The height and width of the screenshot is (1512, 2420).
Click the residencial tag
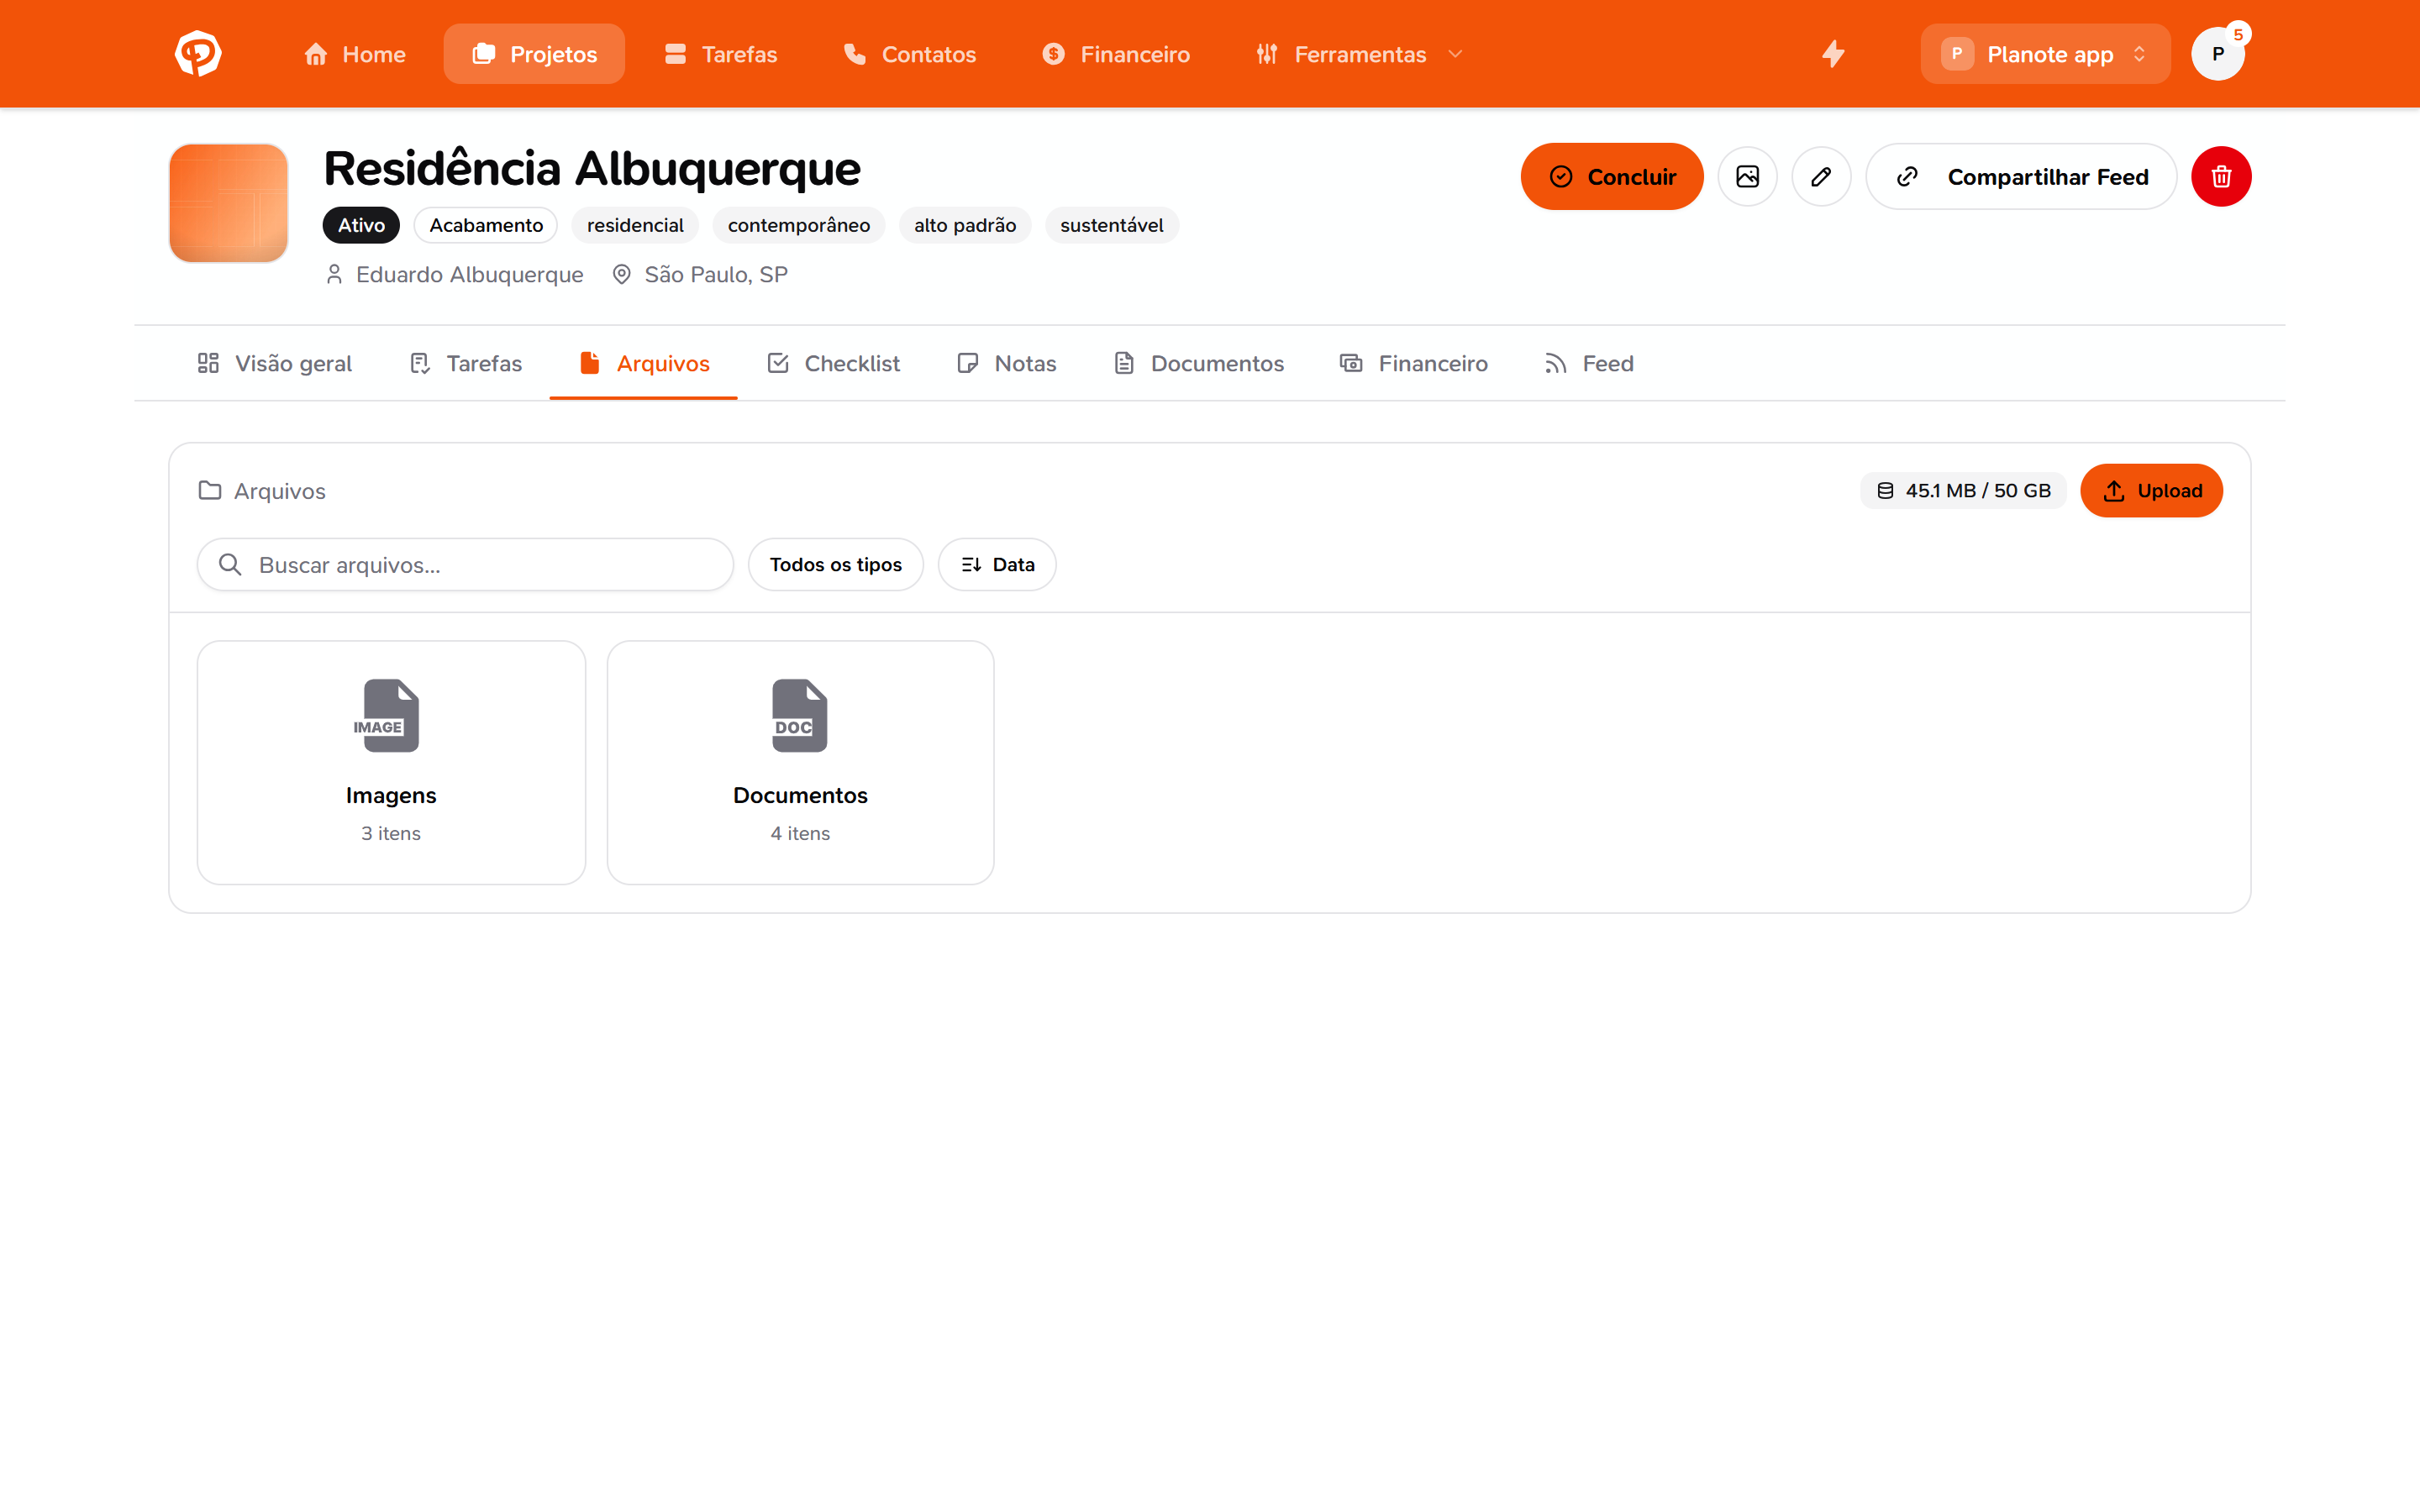click(x=635, y=225)
